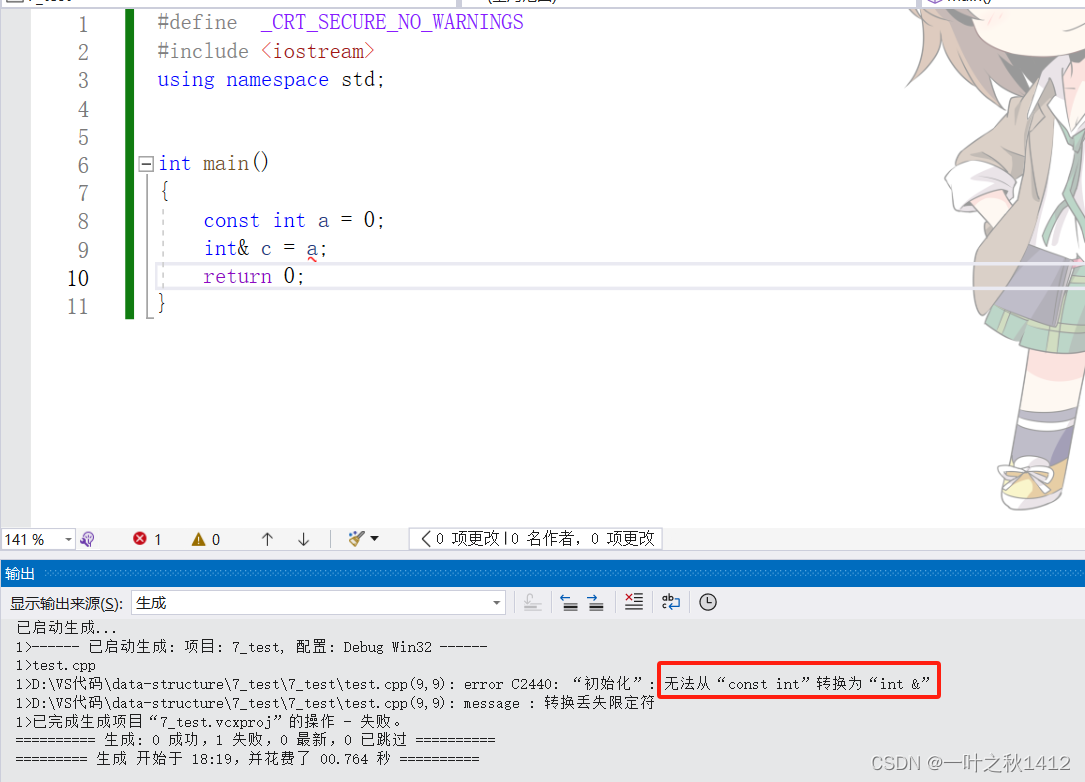Click line number 9 in the editor margin
This screenshot has width=1085, height=782.
point(83,248)
